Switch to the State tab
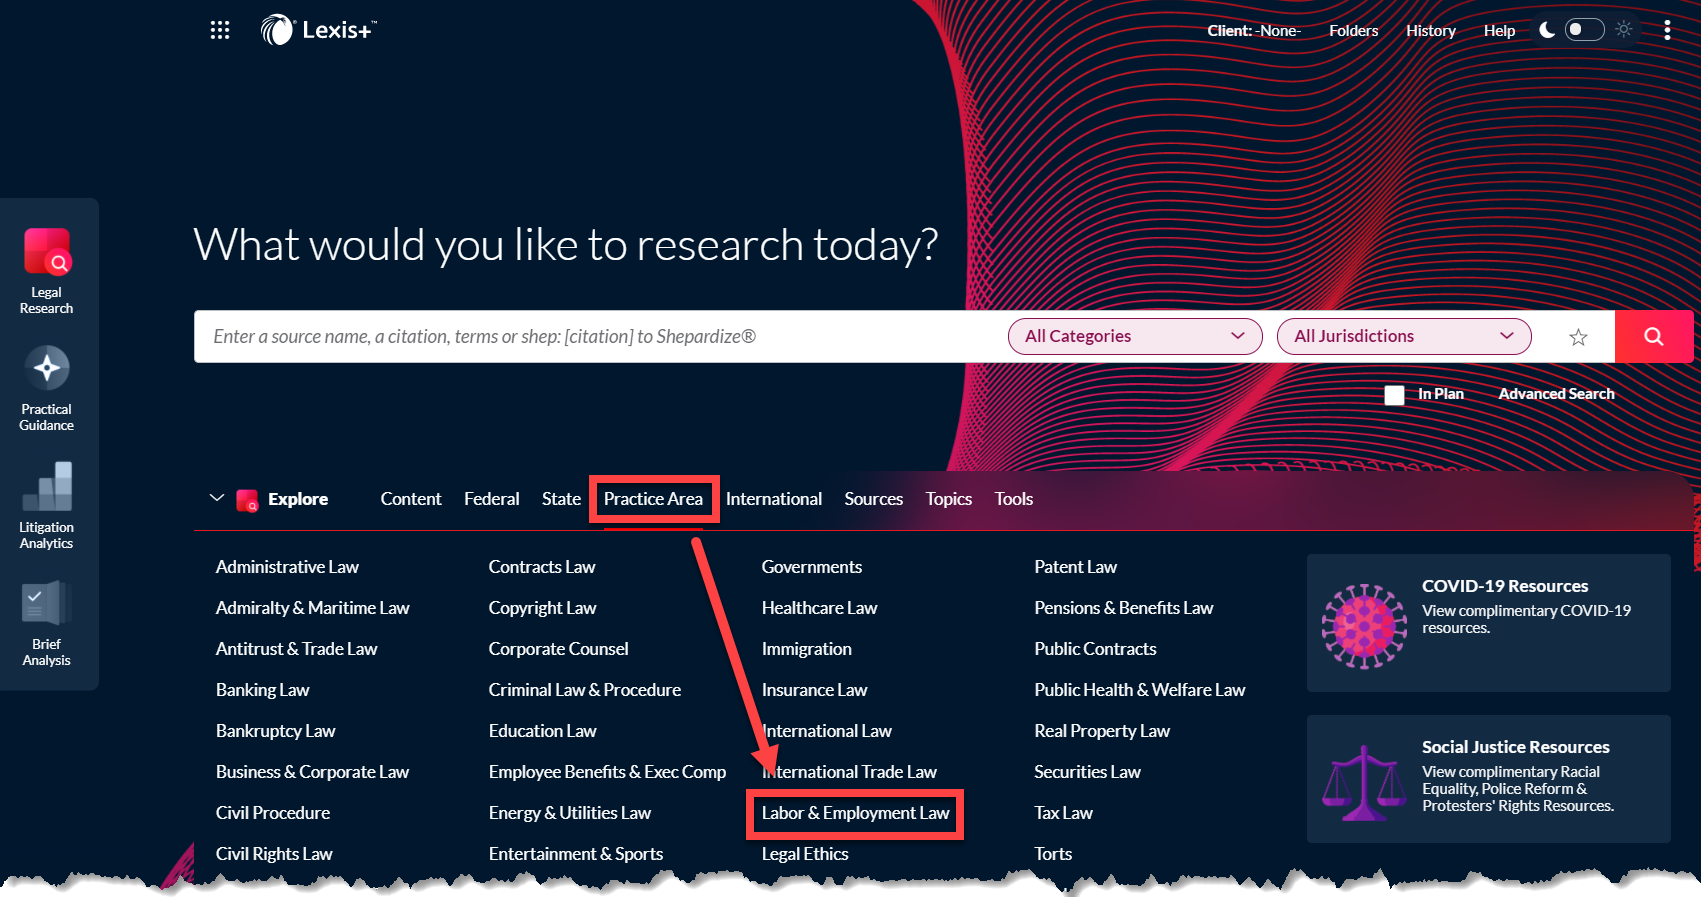1701x897 pixels. [561, 499]
